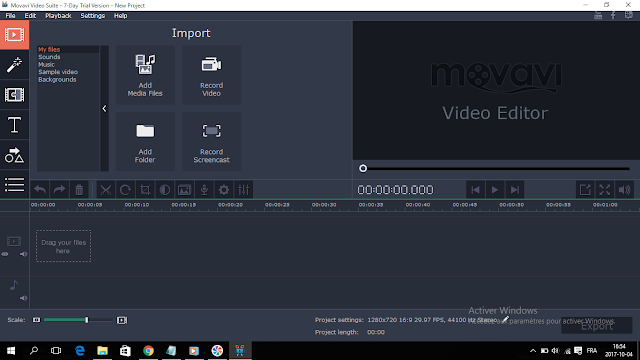The height and width of the screenshot is (360, 640).
Task: Click the Drag your files here area
Action: [63, 246]
